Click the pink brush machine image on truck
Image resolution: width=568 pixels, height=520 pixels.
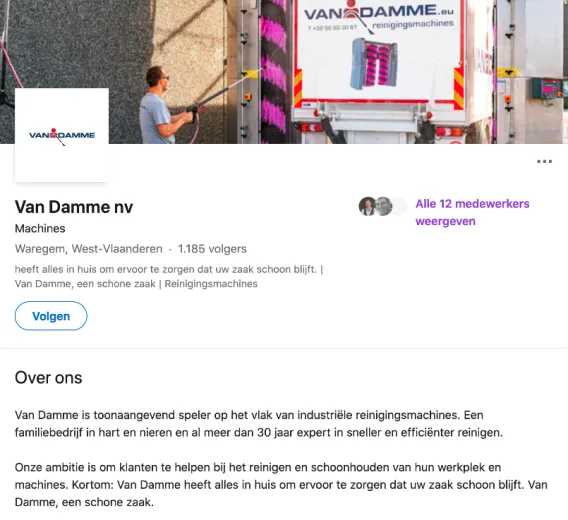point(374,63)
